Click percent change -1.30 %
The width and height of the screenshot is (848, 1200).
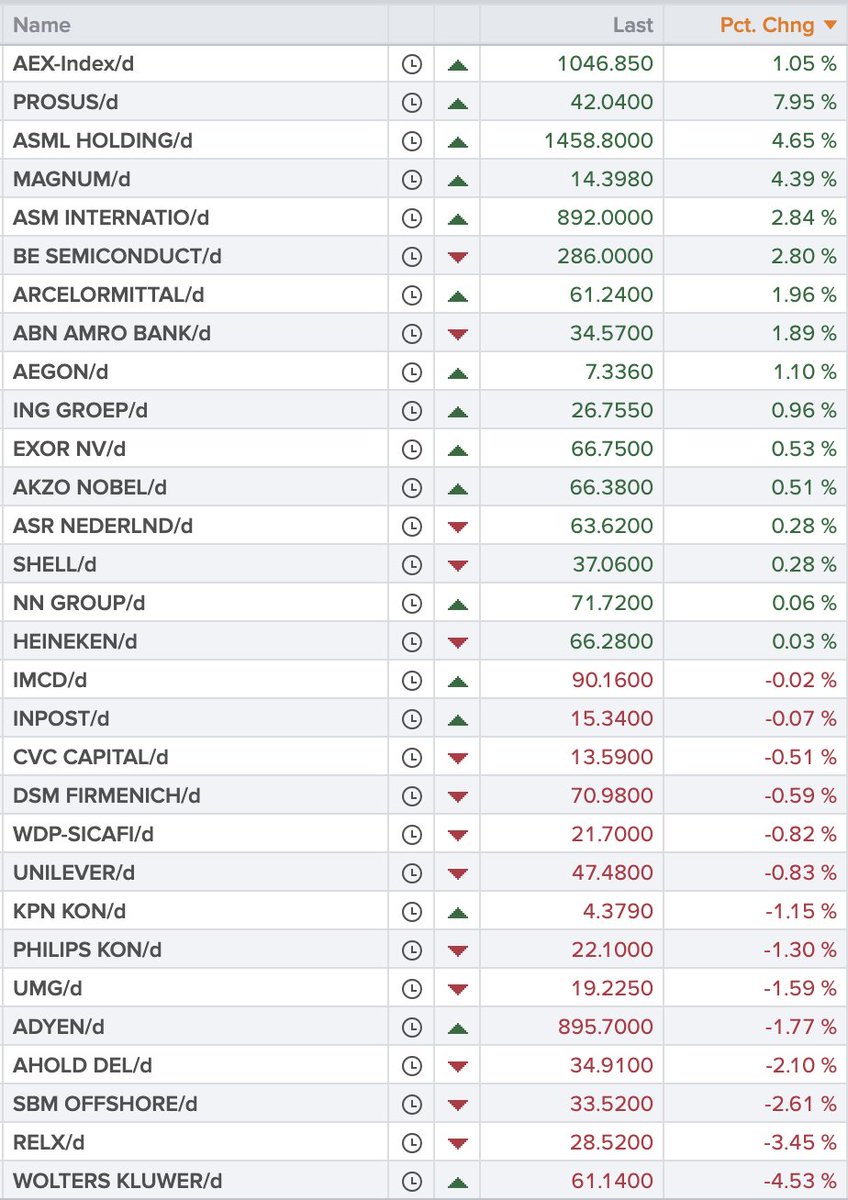pyautogui.click(x=801, y=950)
